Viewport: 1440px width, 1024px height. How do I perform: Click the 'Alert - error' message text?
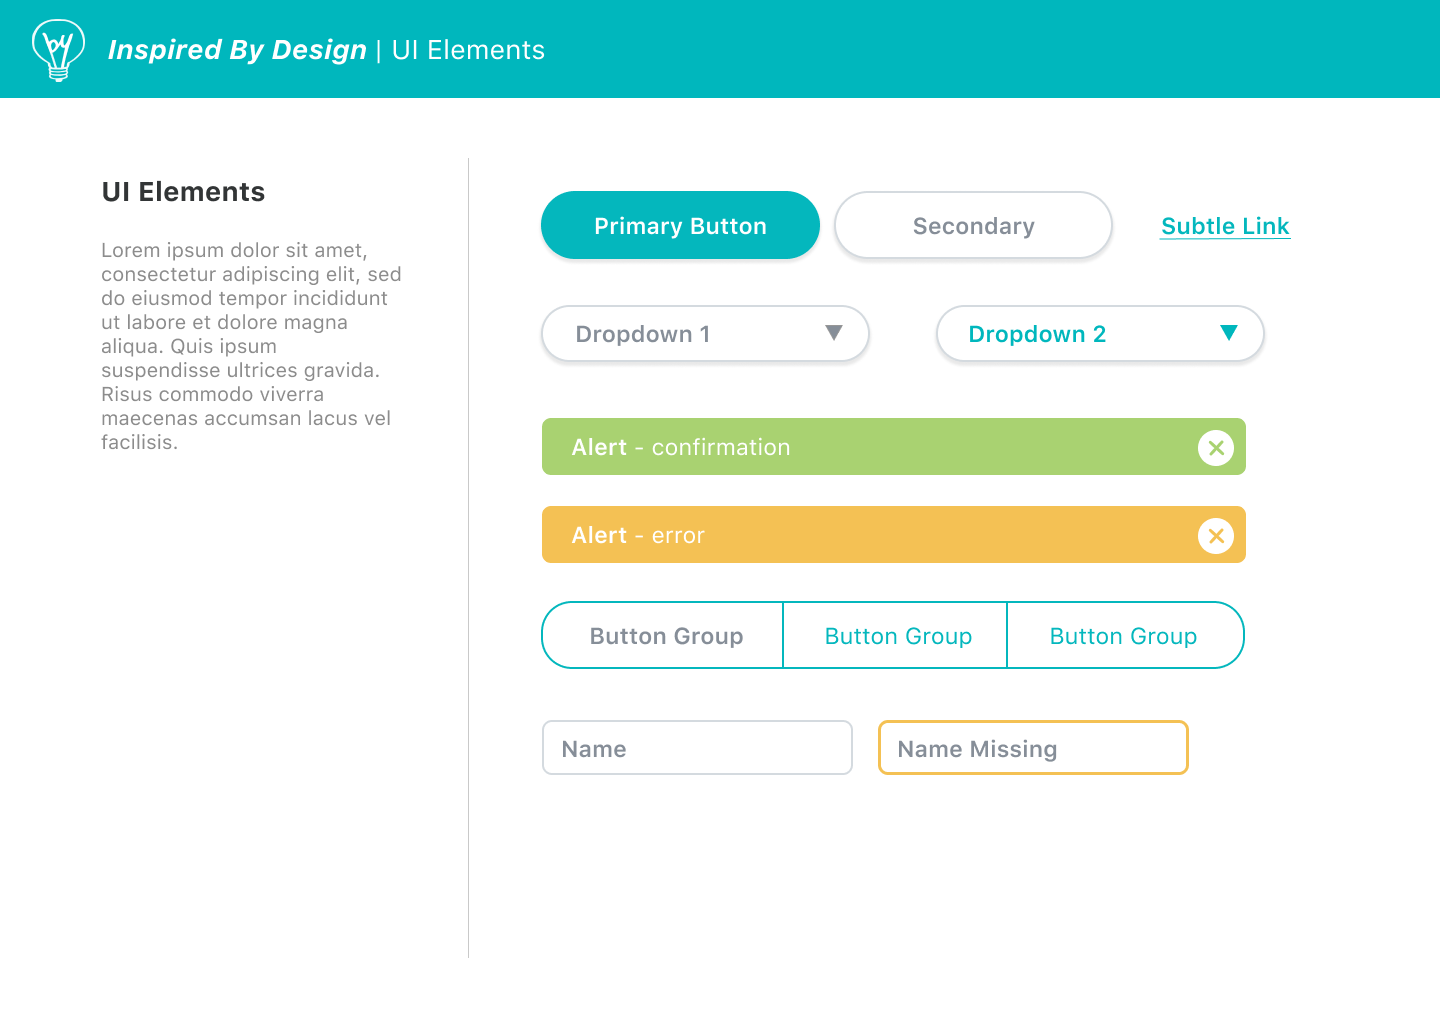[x=638, y=535]
